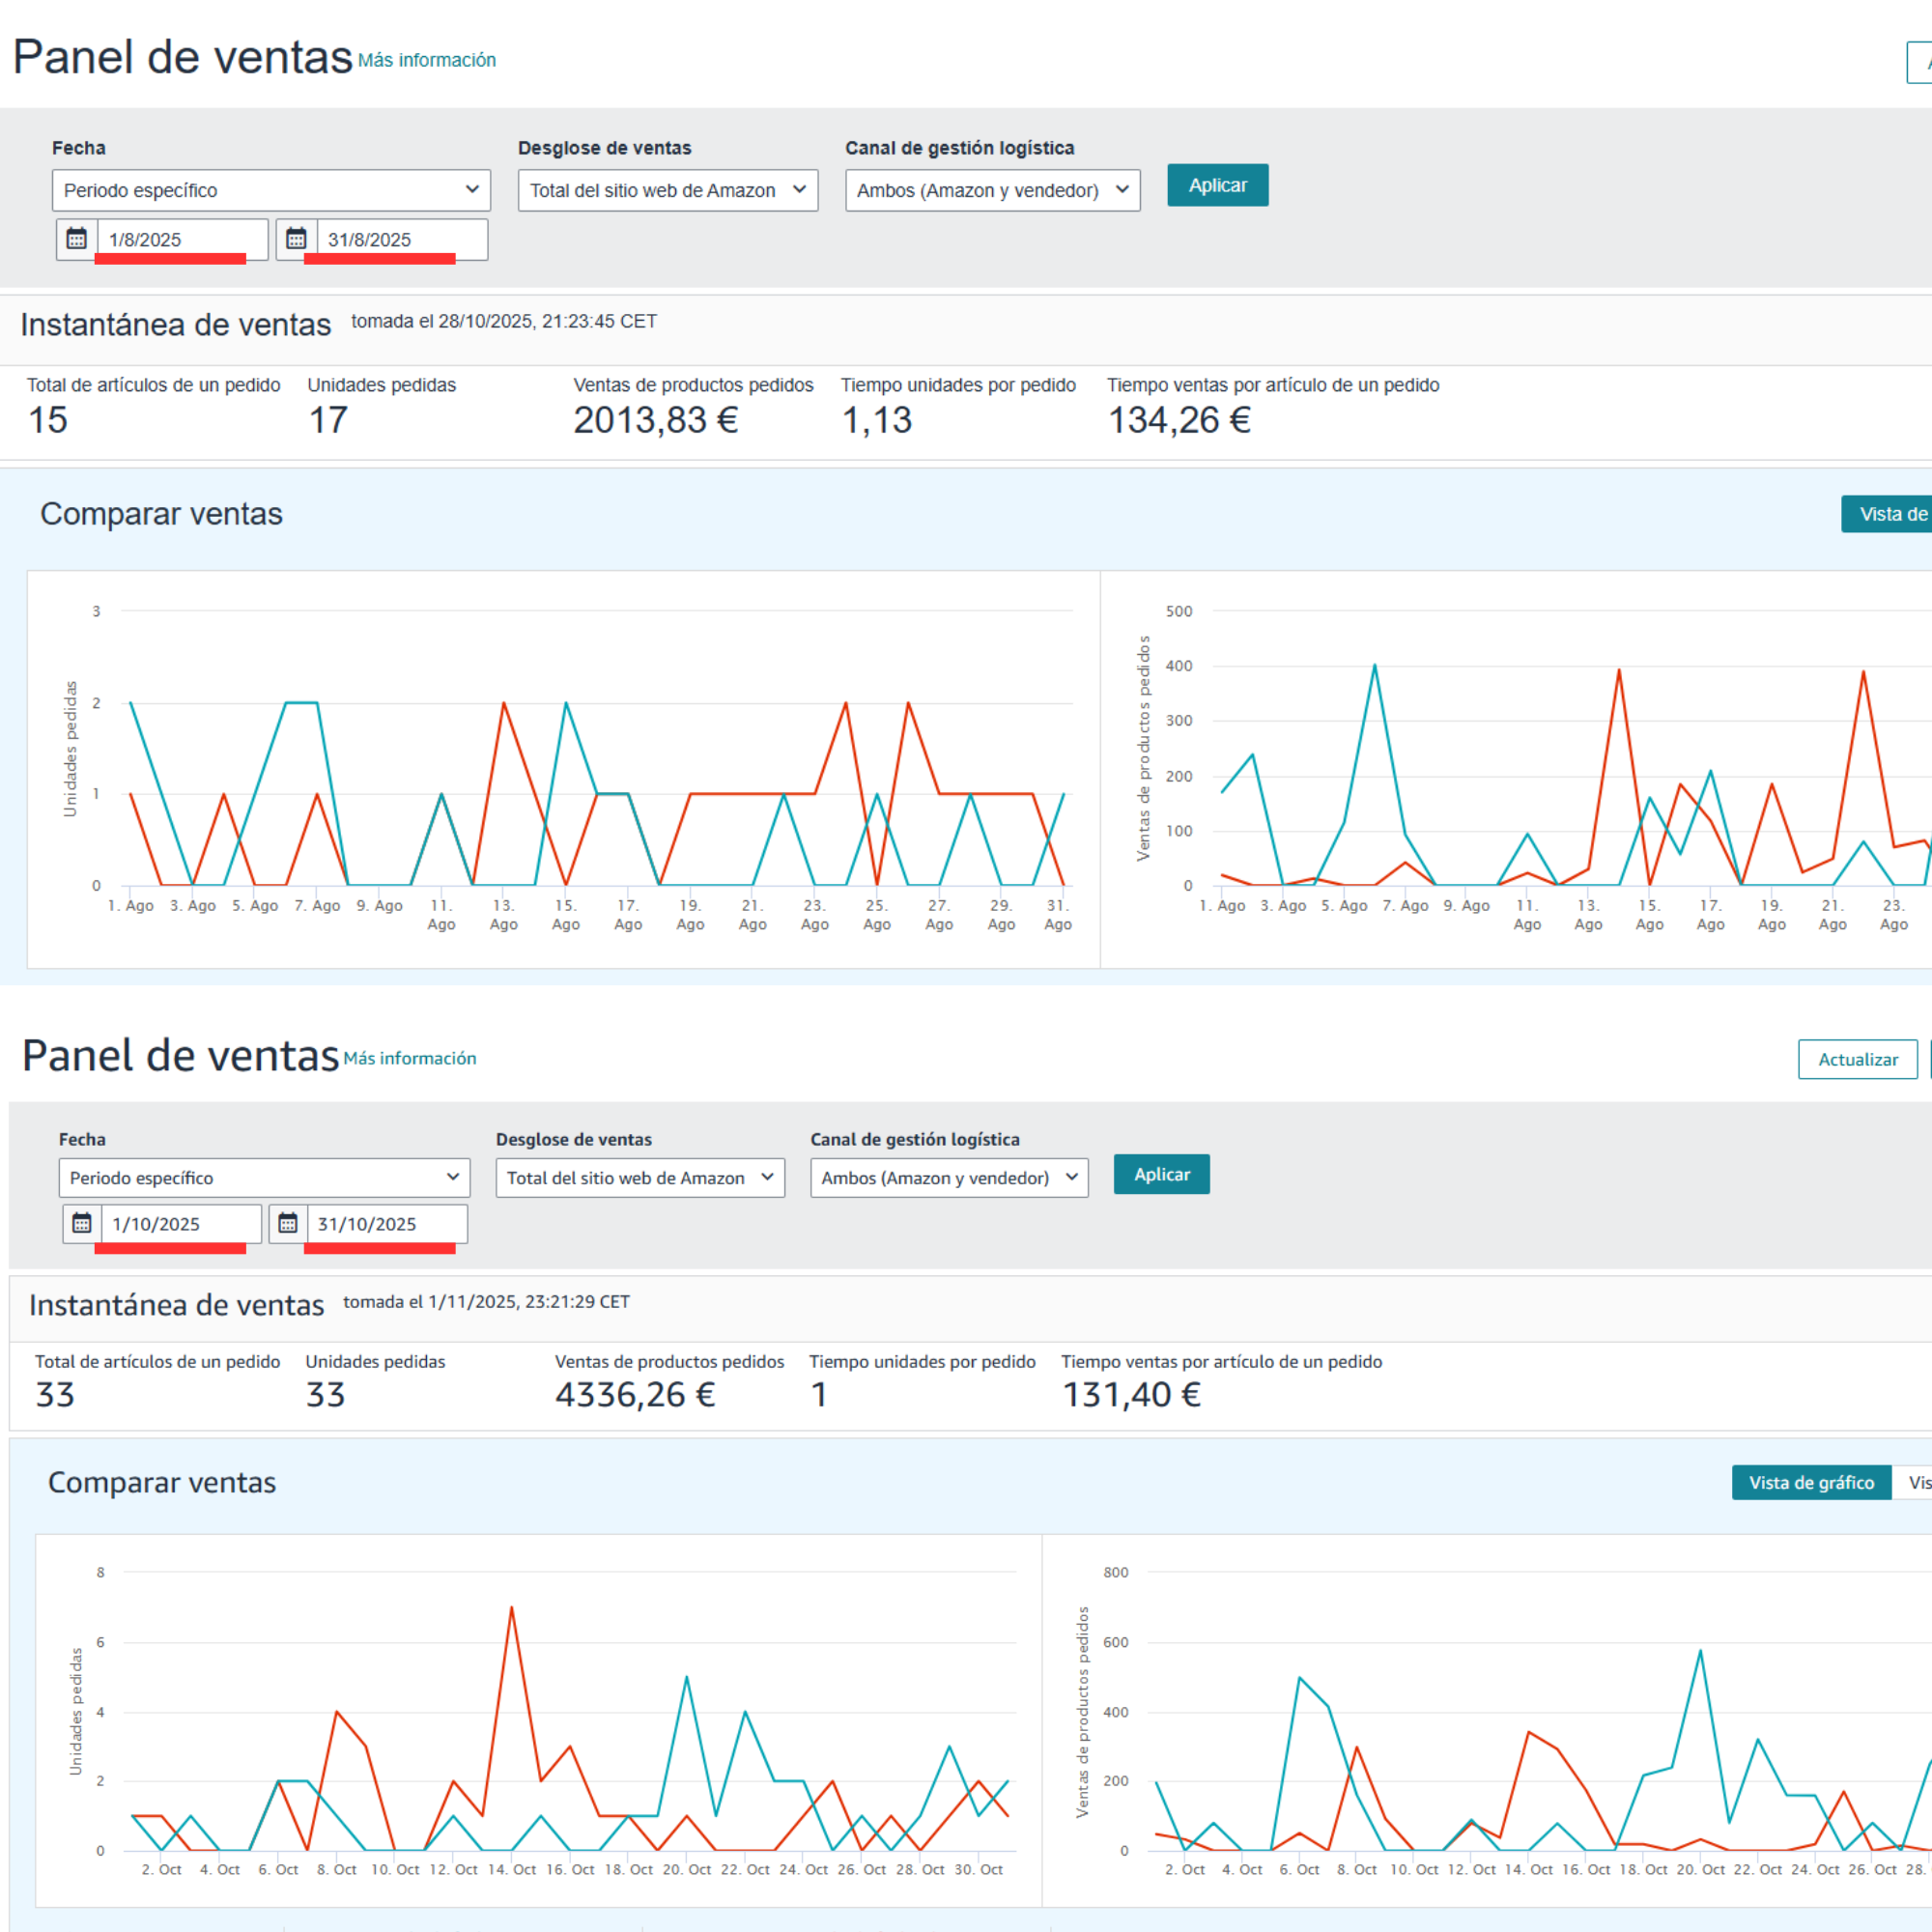Open lower 'Más información' link
The height and width of the screenshot is (1932, 1932).
410,1058
